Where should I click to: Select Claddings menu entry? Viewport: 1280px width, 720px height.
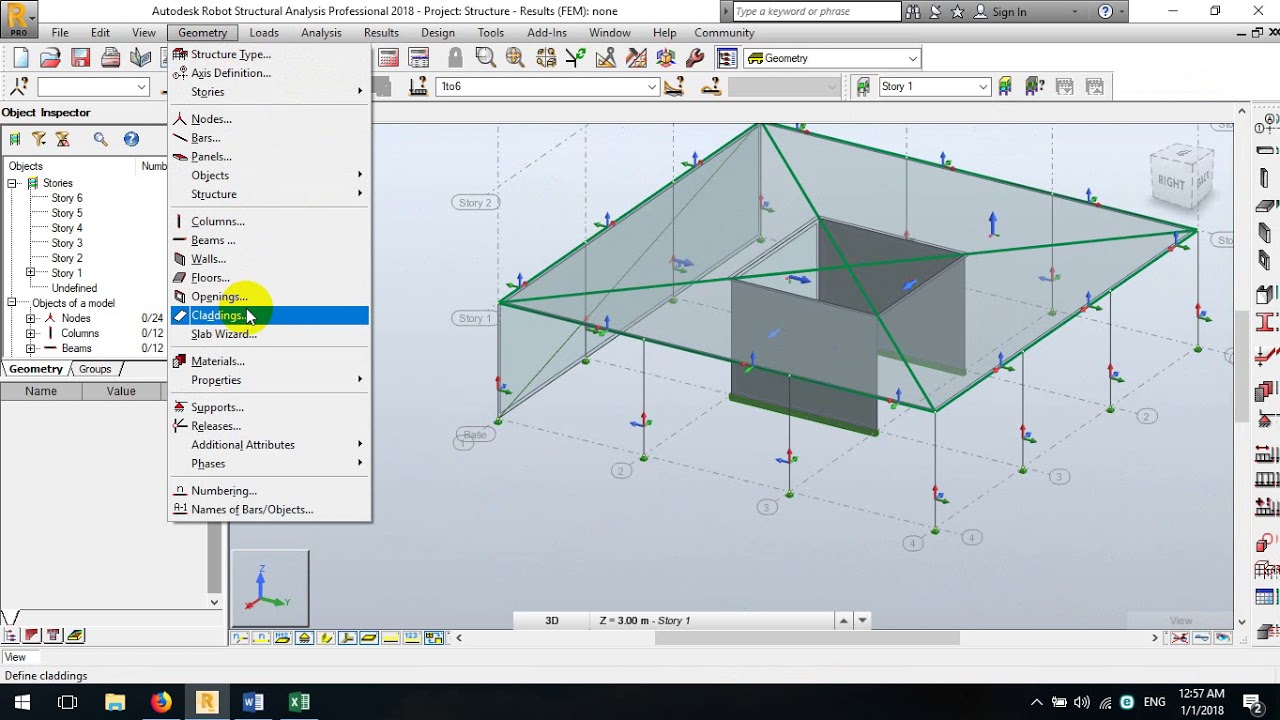point(270,315)
